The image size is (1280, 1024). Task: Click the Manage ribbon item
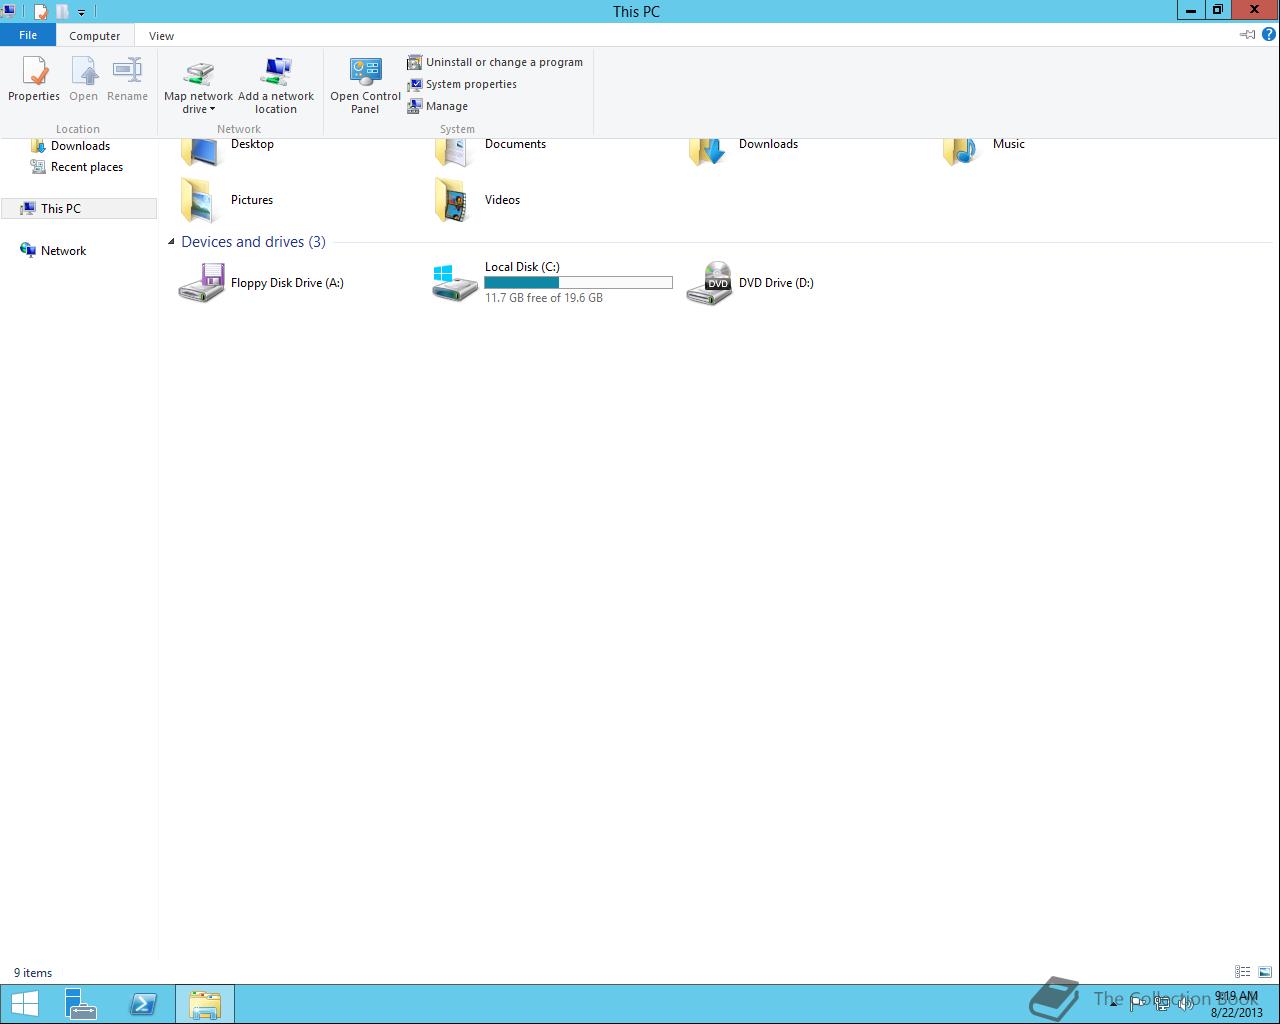(438, 106)
